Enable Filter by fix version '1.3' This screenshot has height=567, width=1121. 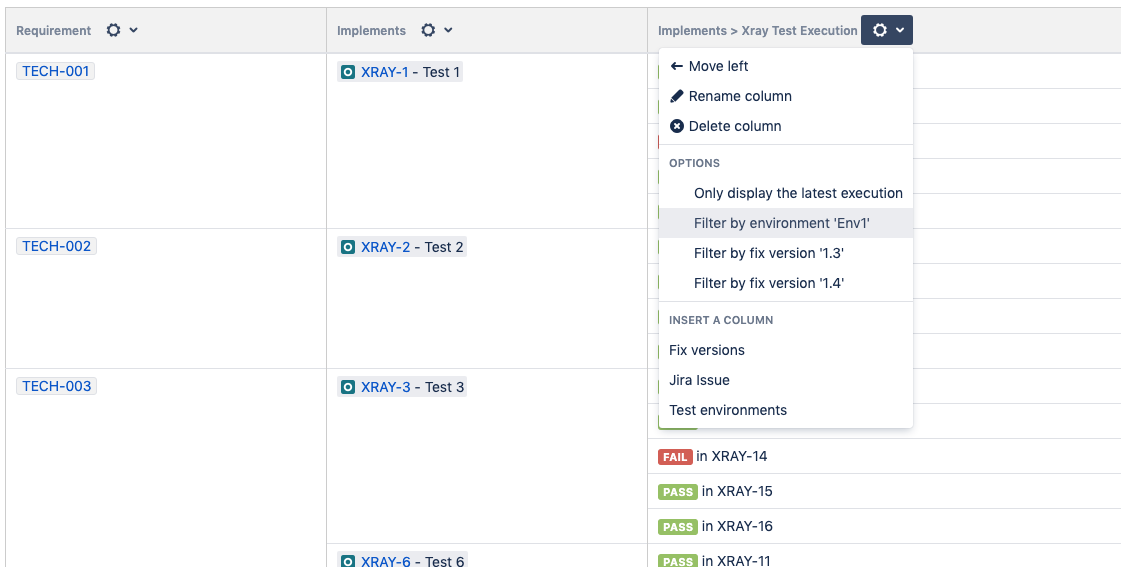coord(769,253)
